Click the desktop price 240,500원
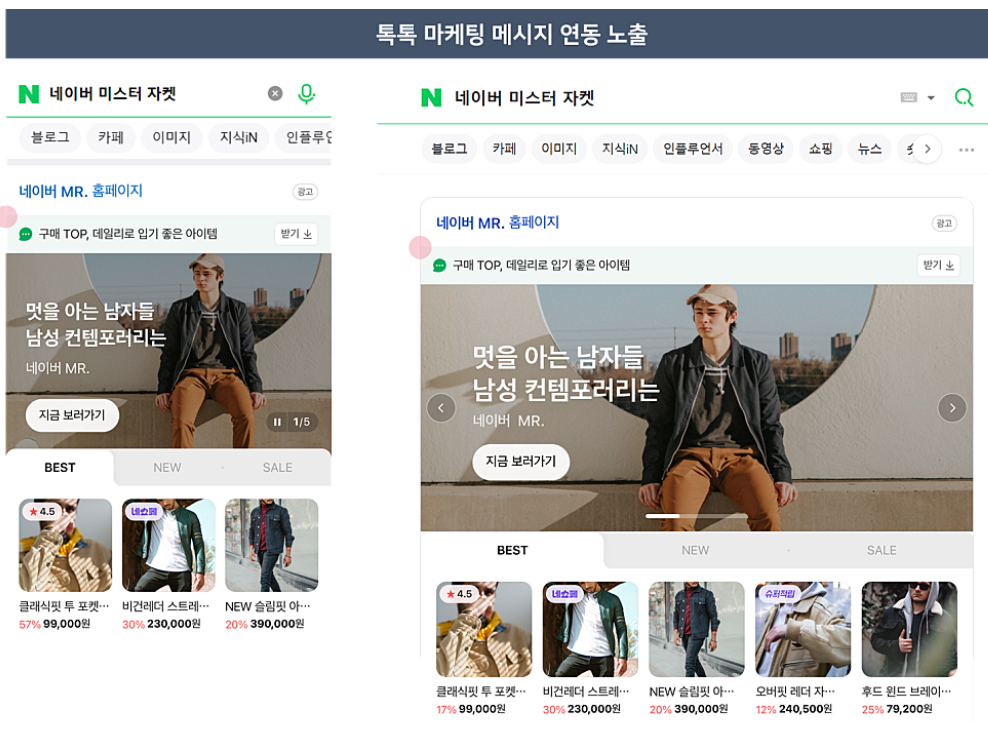 point(805,709)
